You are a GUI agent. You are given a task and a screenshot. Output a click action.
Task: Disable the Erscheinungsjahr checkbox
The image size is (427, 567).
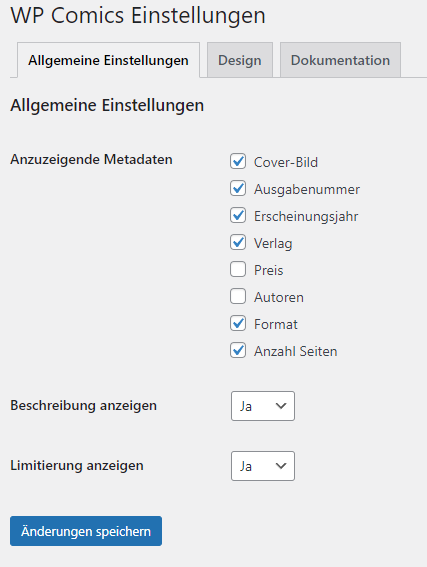pos(238,215)
